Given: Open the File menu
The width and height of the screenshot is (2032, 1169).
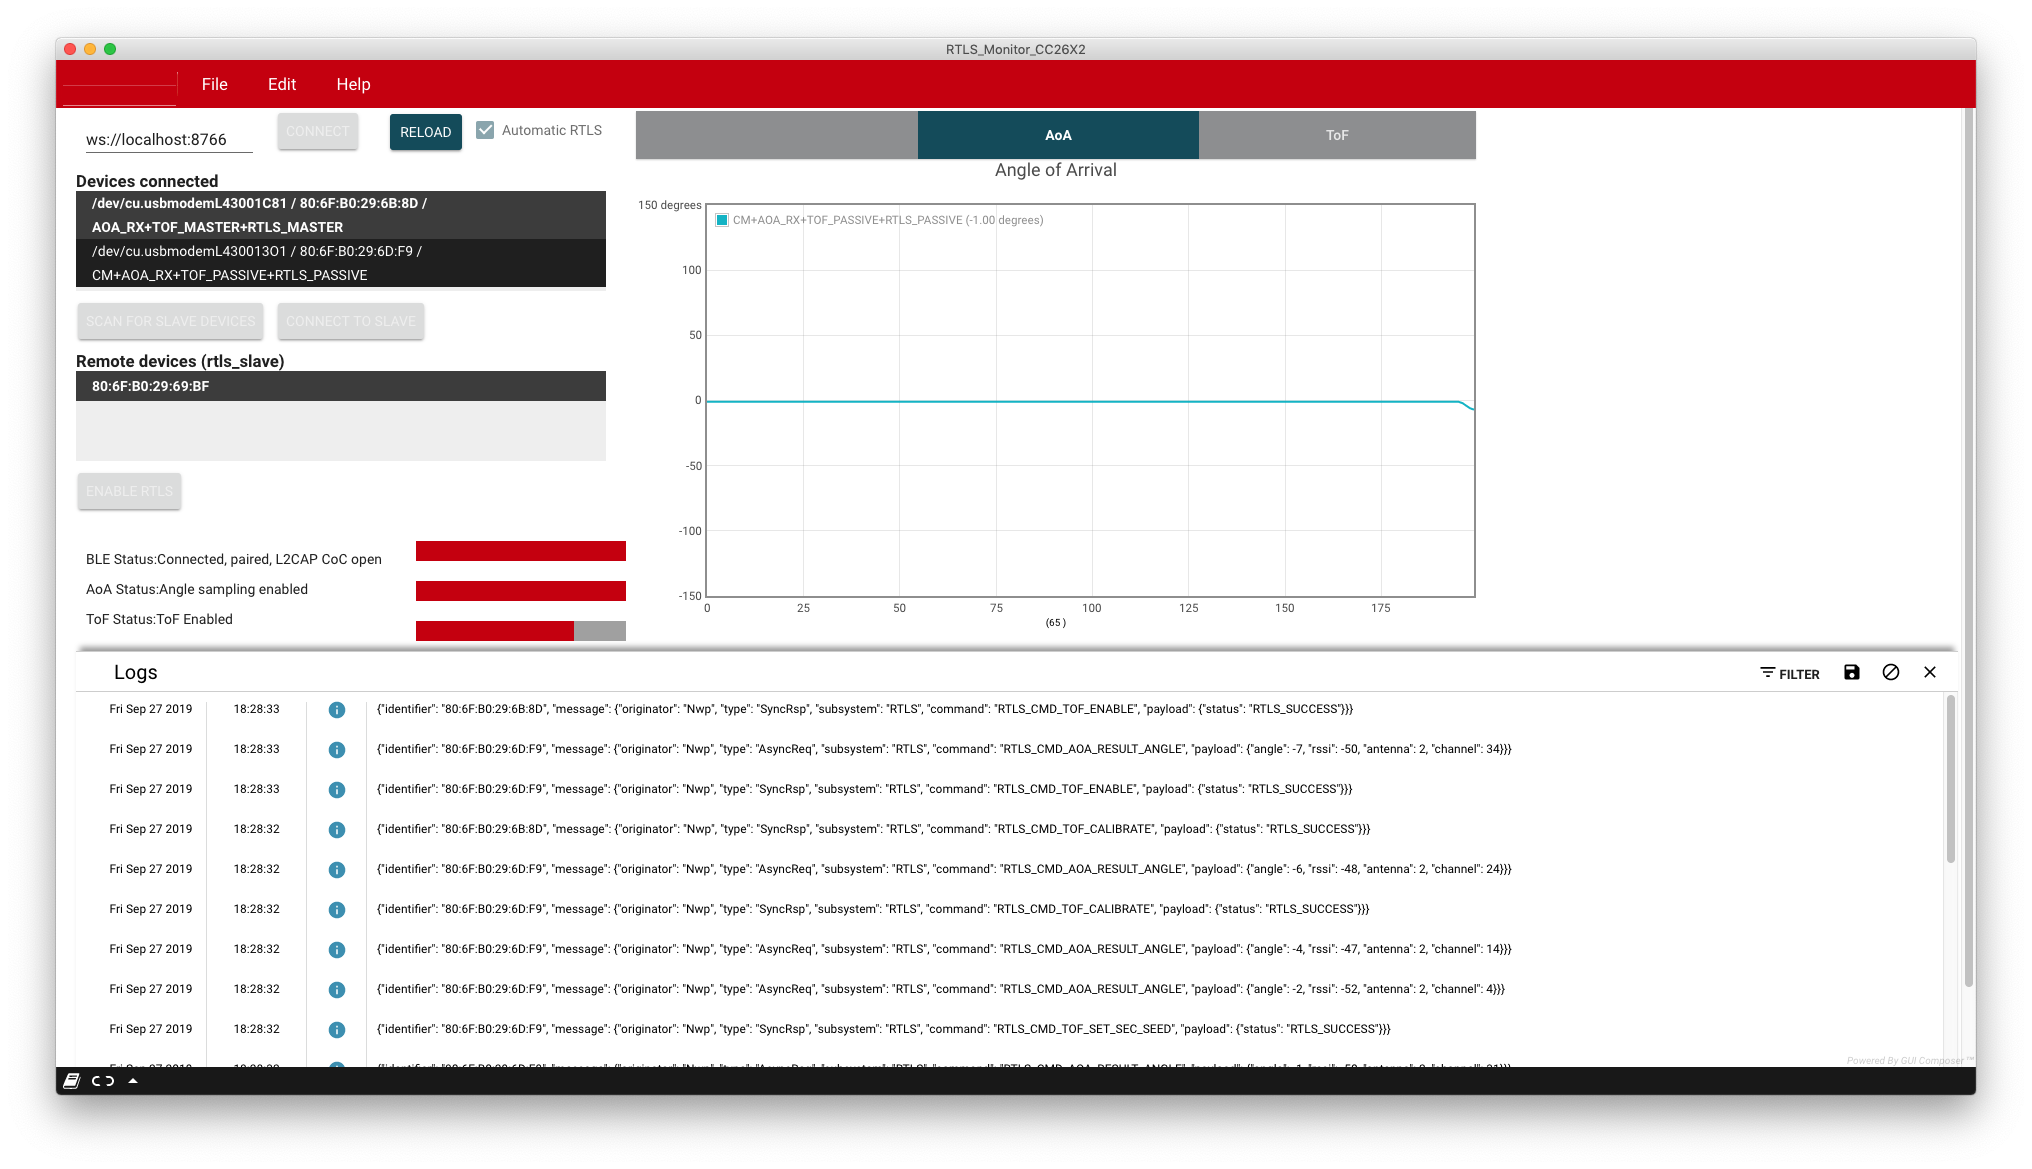Looking at the screenshot, I should (214, 84).
